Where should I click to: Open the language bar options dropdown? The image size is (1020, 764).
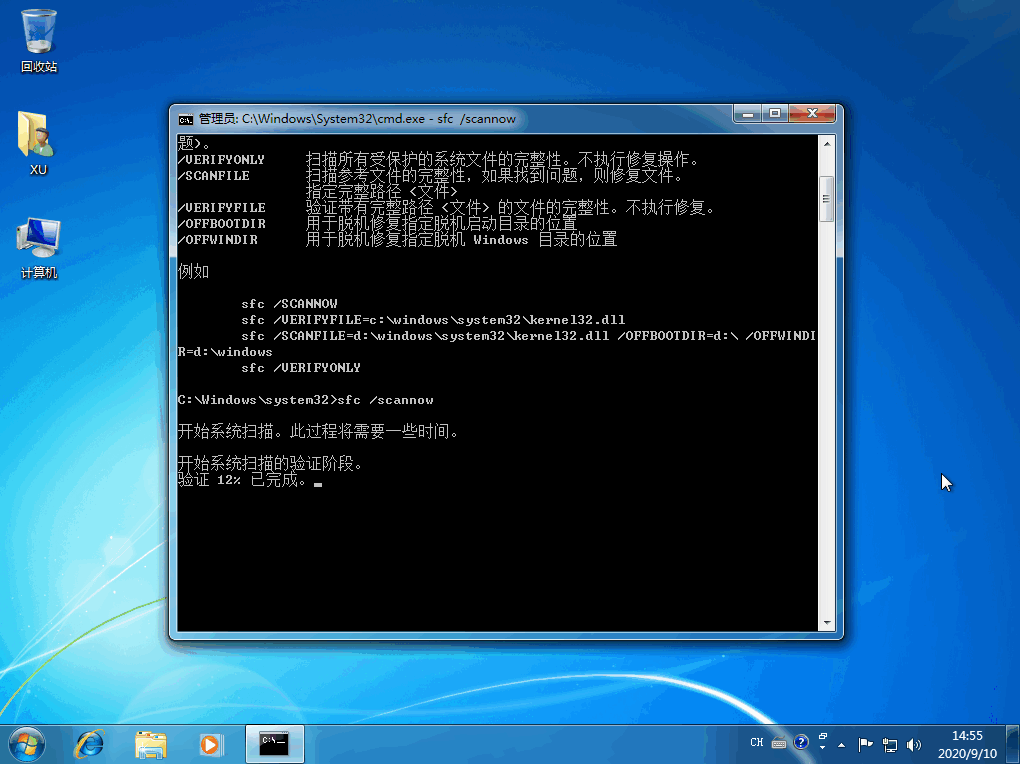pos(822,745)
